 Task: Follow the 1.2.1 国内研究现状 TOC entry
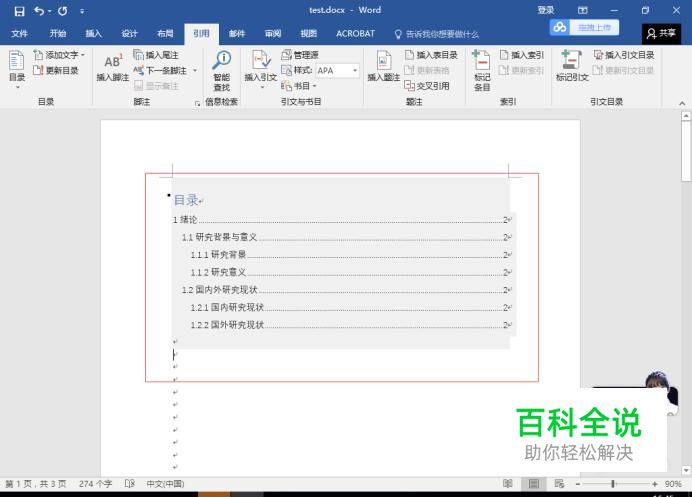pos(351,307)
